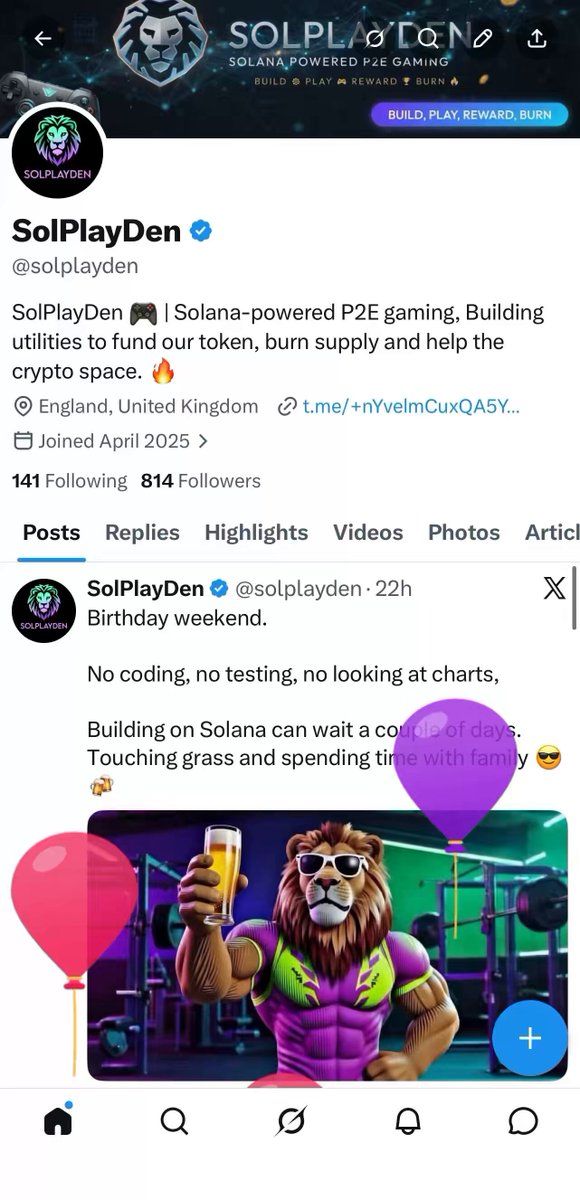Tap the share profile icon
580x1200 pixels.
point(536,38)
